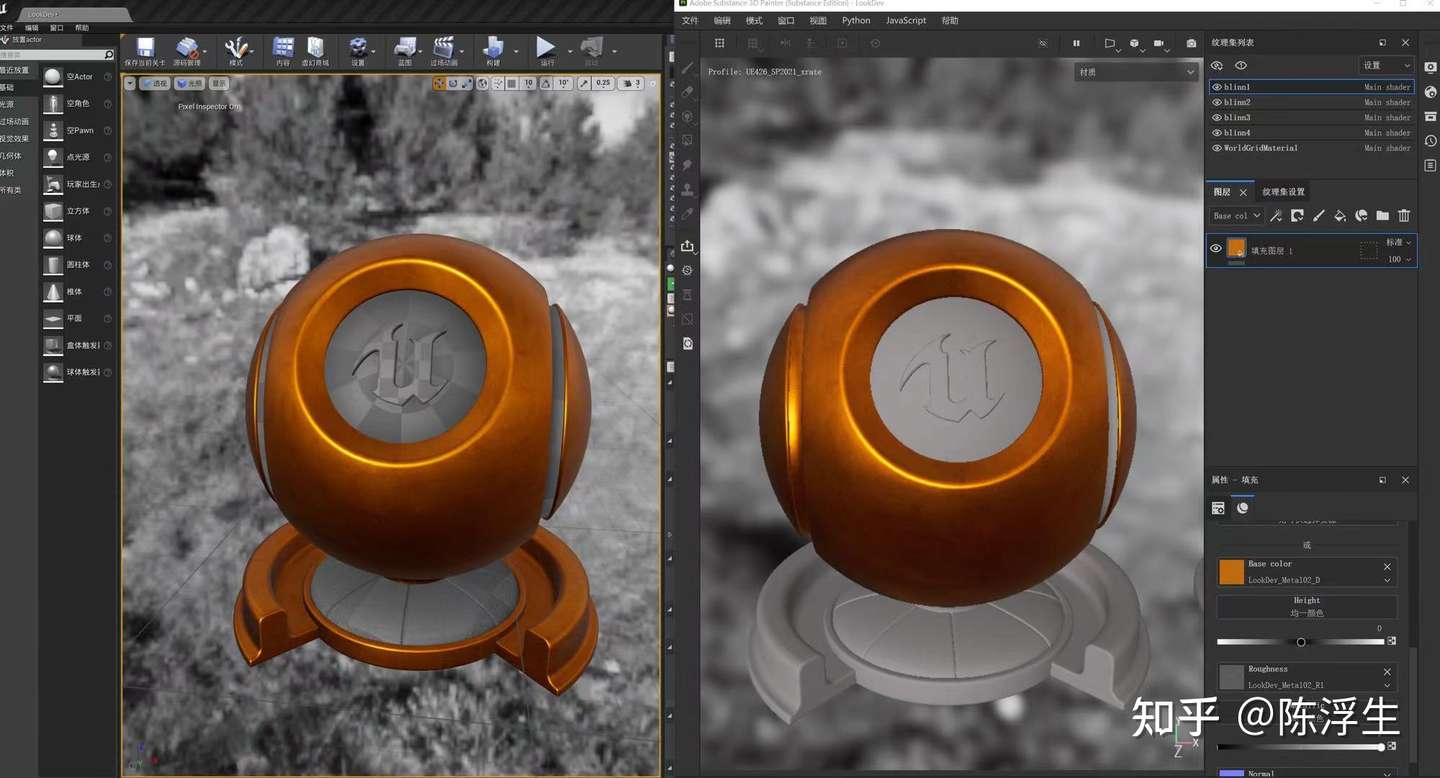Viewport: 1440px width, 778px height.
Task: Add paint layer brush icon
Action: [x=1318, y=215]
